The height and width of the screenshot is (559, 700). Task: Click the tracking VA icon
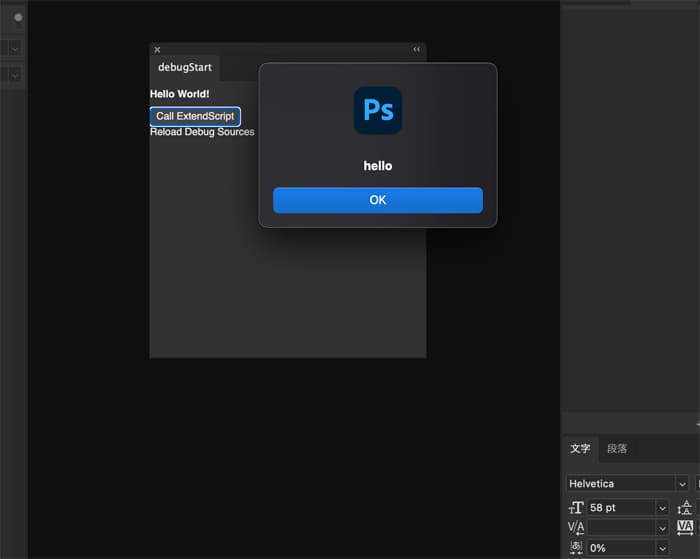click(684, 528)
